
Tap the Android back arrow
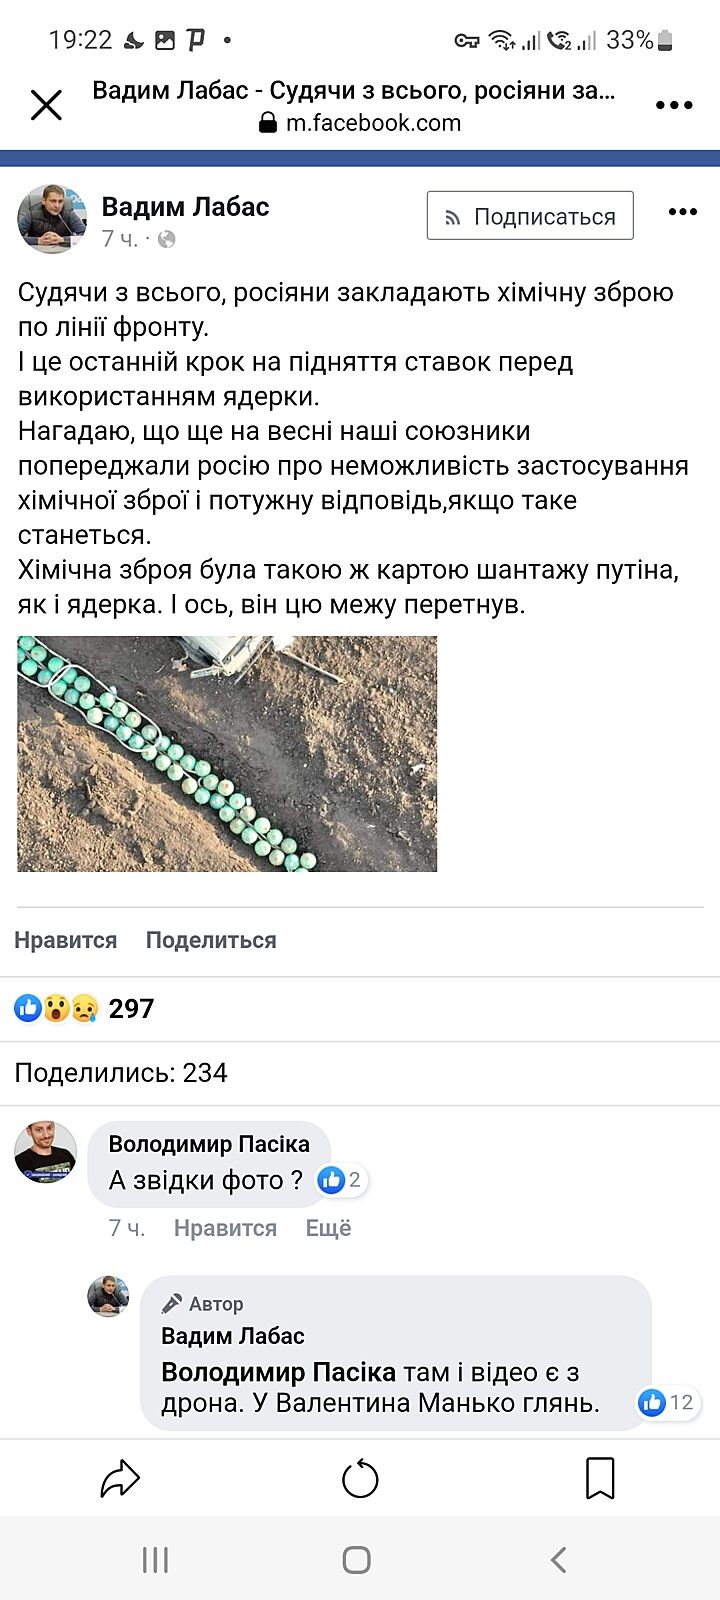559,1560
